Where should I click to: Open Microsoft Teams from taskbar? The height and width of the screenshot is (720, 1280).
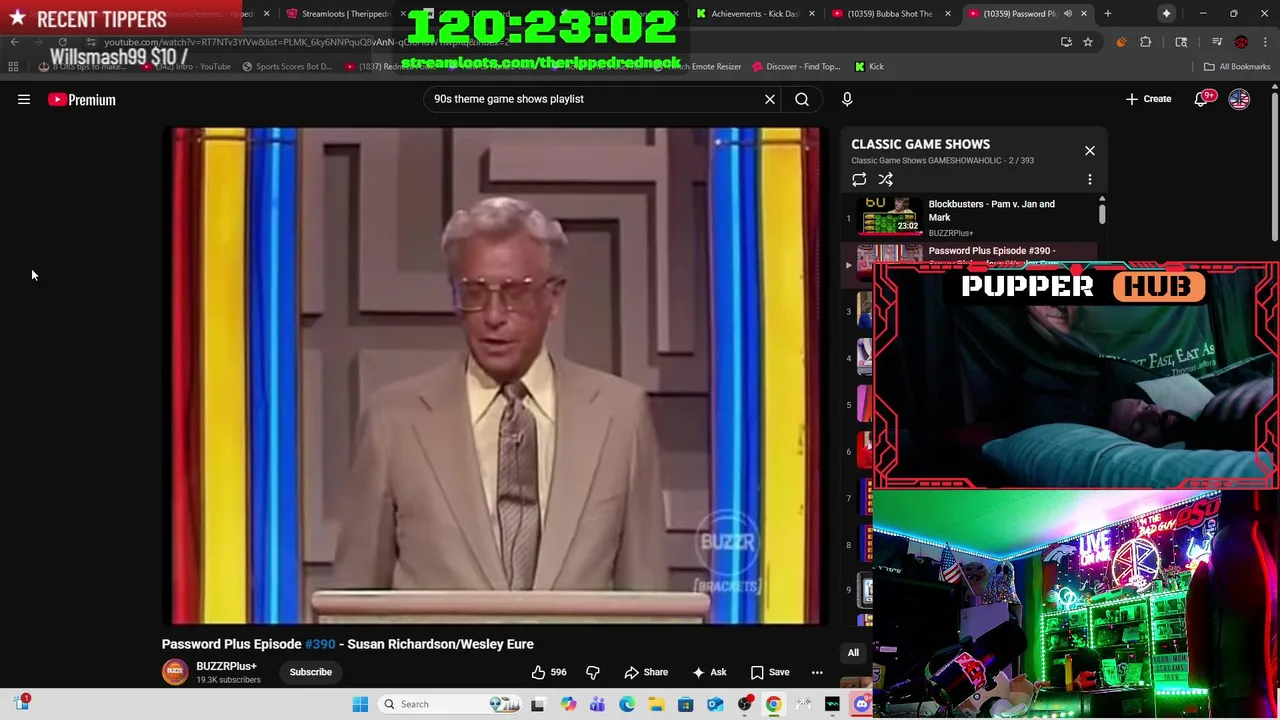point(597,704)
